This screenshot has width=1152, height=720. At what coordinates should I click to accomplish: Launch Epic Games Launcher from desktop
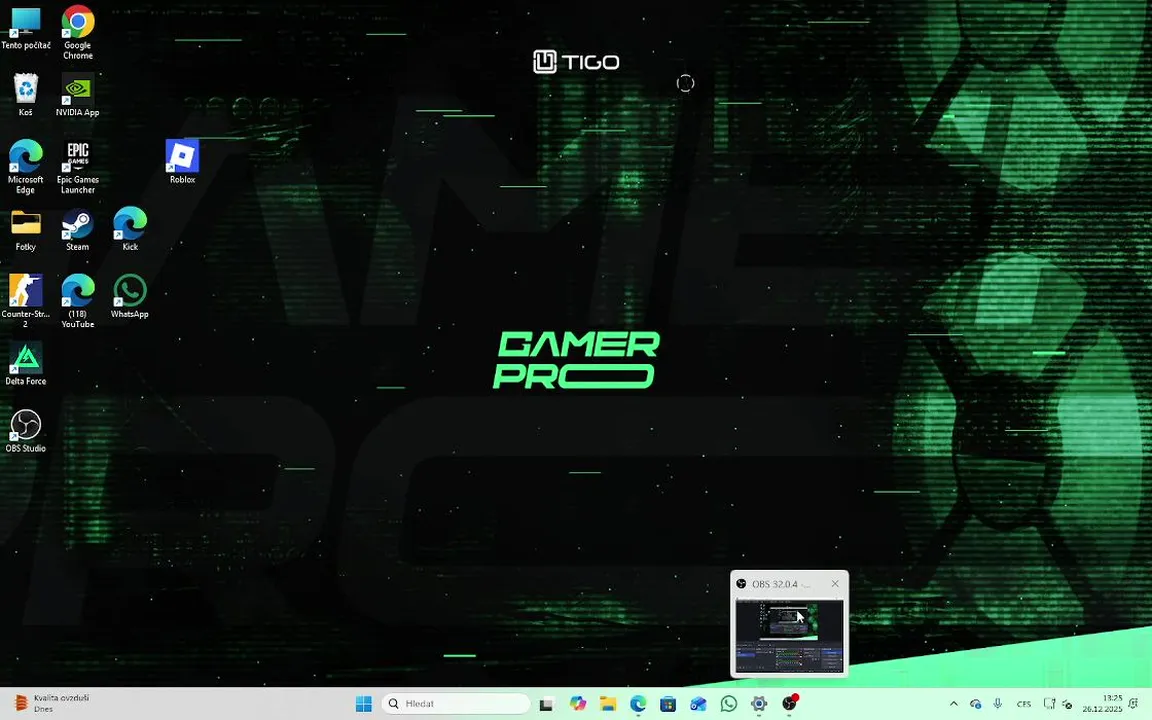pyautogui.click(x=78, y=167)
